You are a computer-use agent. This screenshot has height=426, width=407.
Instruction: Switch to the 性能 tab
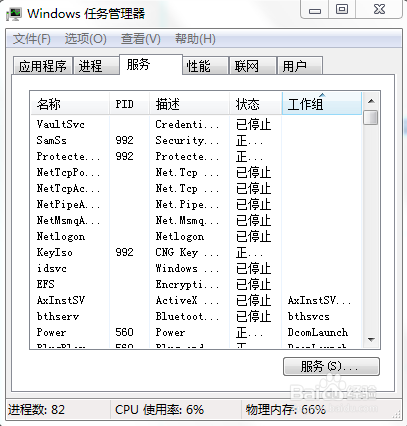tap(206, 66)
